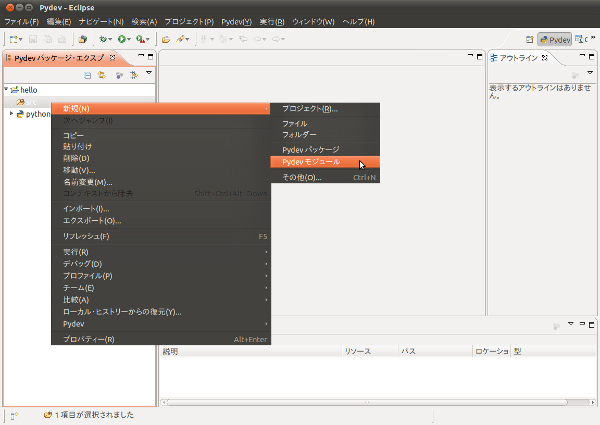Click the grayed icon in the Outline toolbar
Image resolution: width=600 pixels, height=425 pixels.
pyautogui.click(x=575, y=75)
